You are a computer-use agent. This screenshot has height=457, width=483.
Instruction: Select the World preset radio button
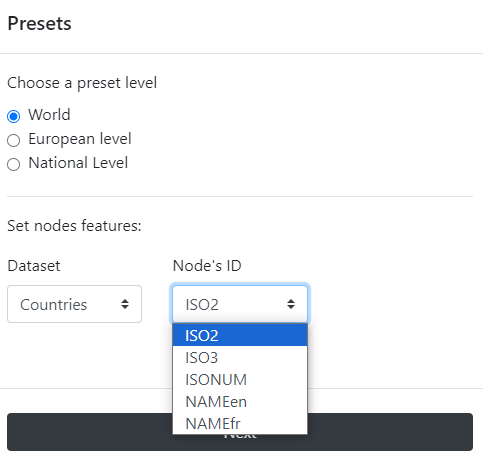tap(14, 116)
